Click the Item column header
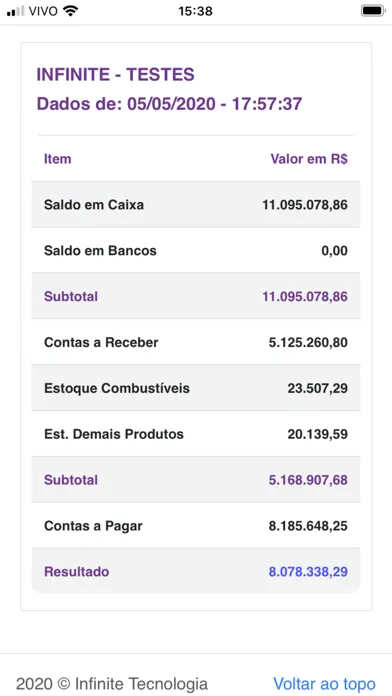The height and width of the screenshot is (696, 392). [57, 159]
